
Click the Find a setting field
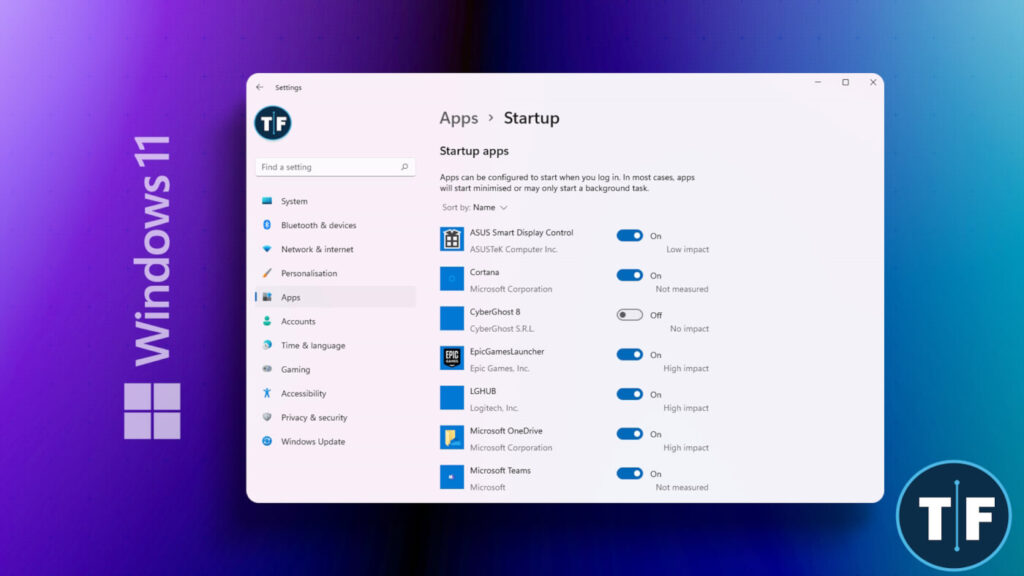[325, 167]
